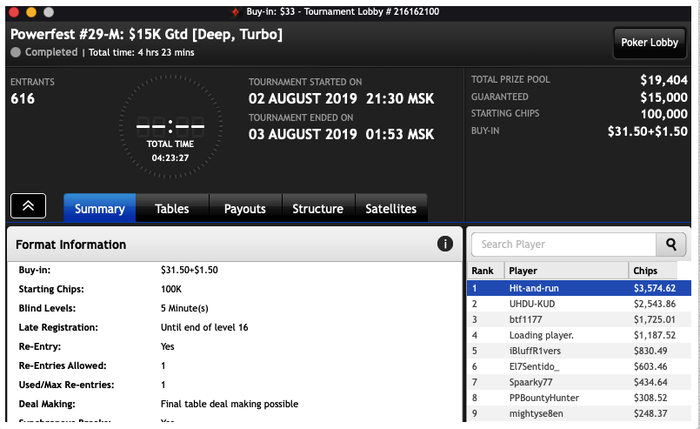
Task: Click the macOS grey zoom button
Action: pos(48,12)
